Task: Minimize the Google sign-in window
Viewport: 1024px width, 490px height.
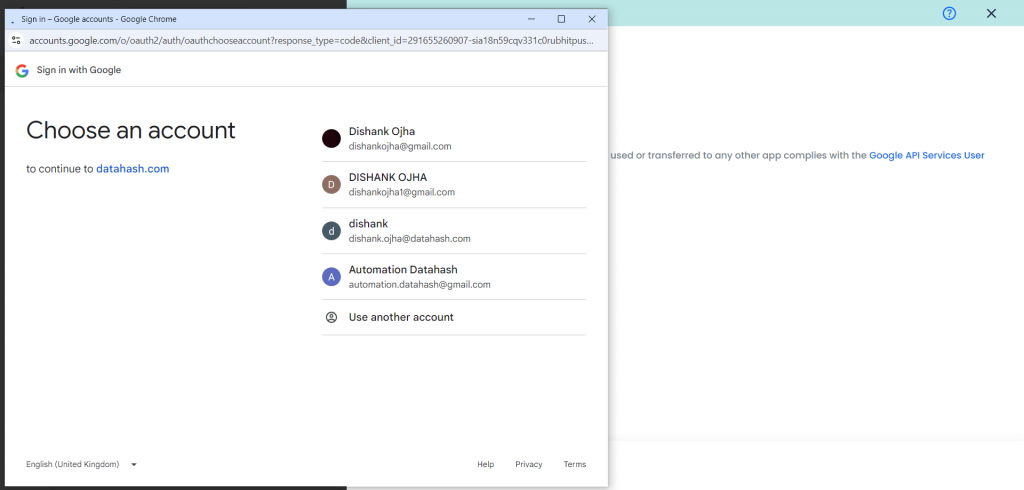Action: pos(532,19)
